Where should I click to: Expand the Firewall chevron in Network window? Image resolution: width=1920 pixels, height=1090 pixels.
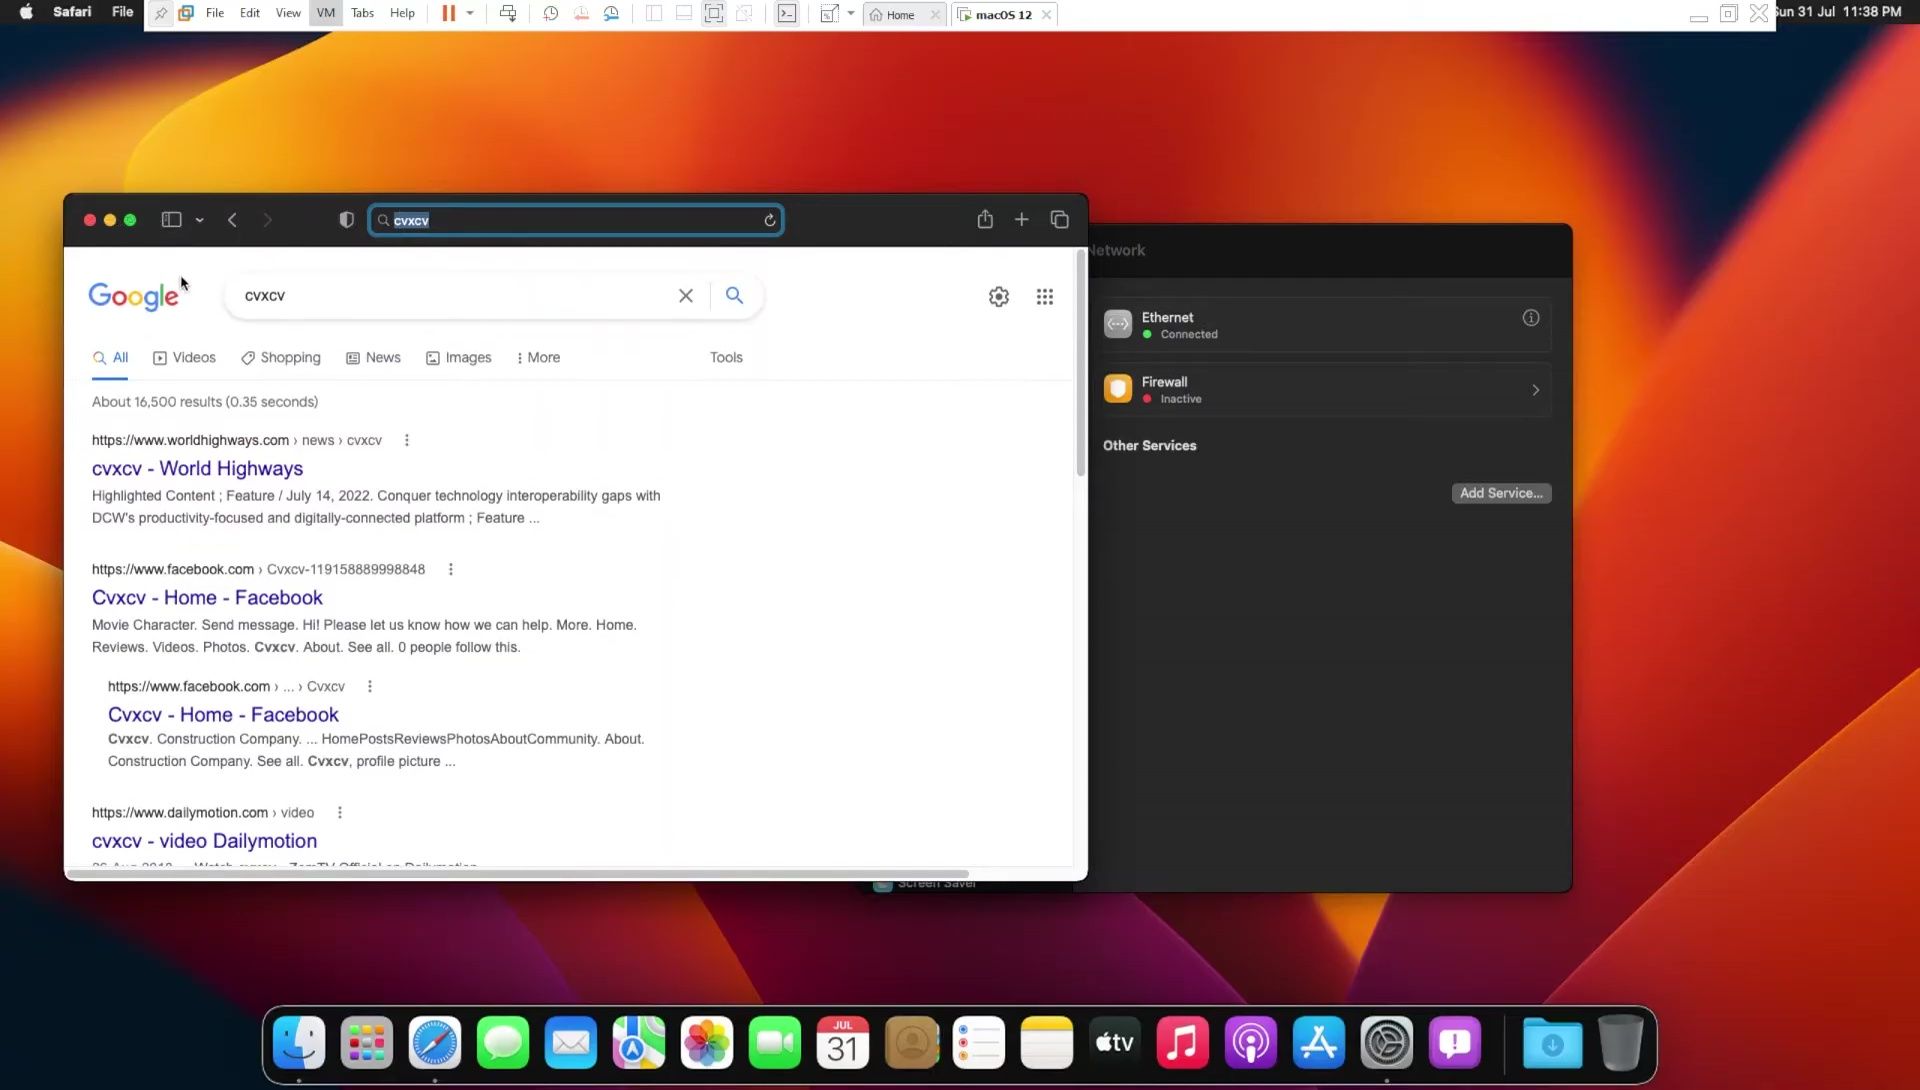[1535, 390]
